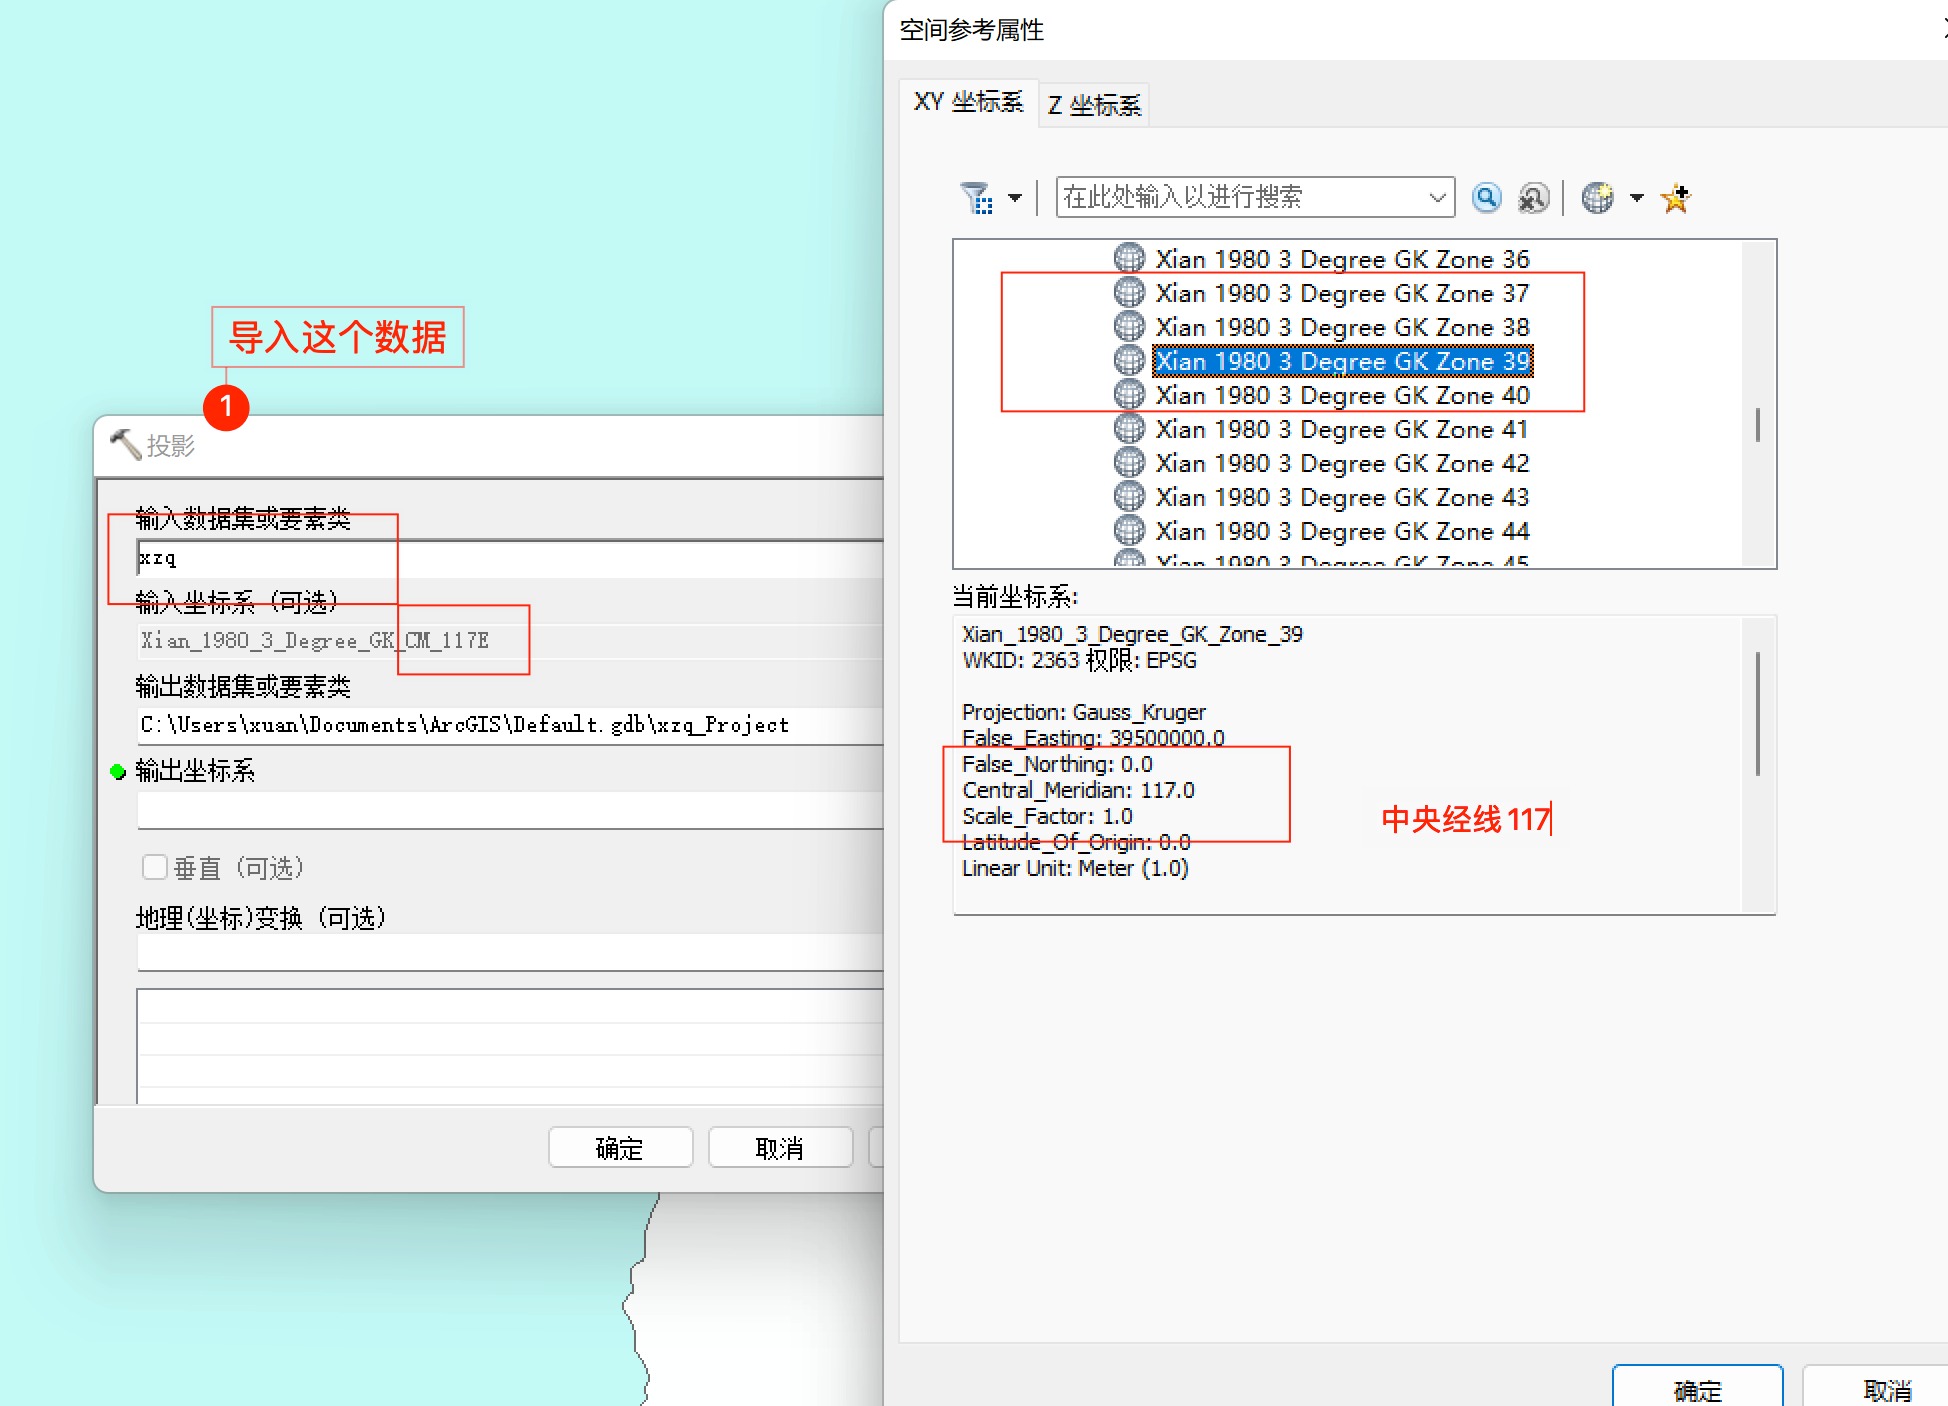
Task: Open the spatial filter dropdown arrow
Action: click(1015, 197)
